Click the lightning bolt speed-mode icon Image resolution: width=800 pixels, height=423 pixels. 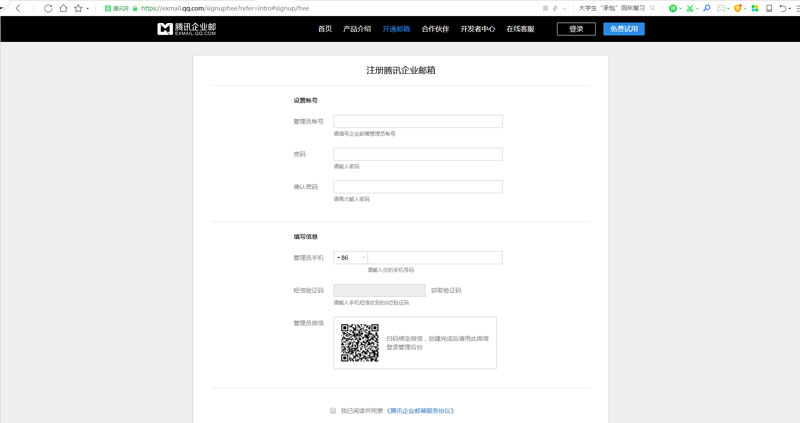coord(555,8)
